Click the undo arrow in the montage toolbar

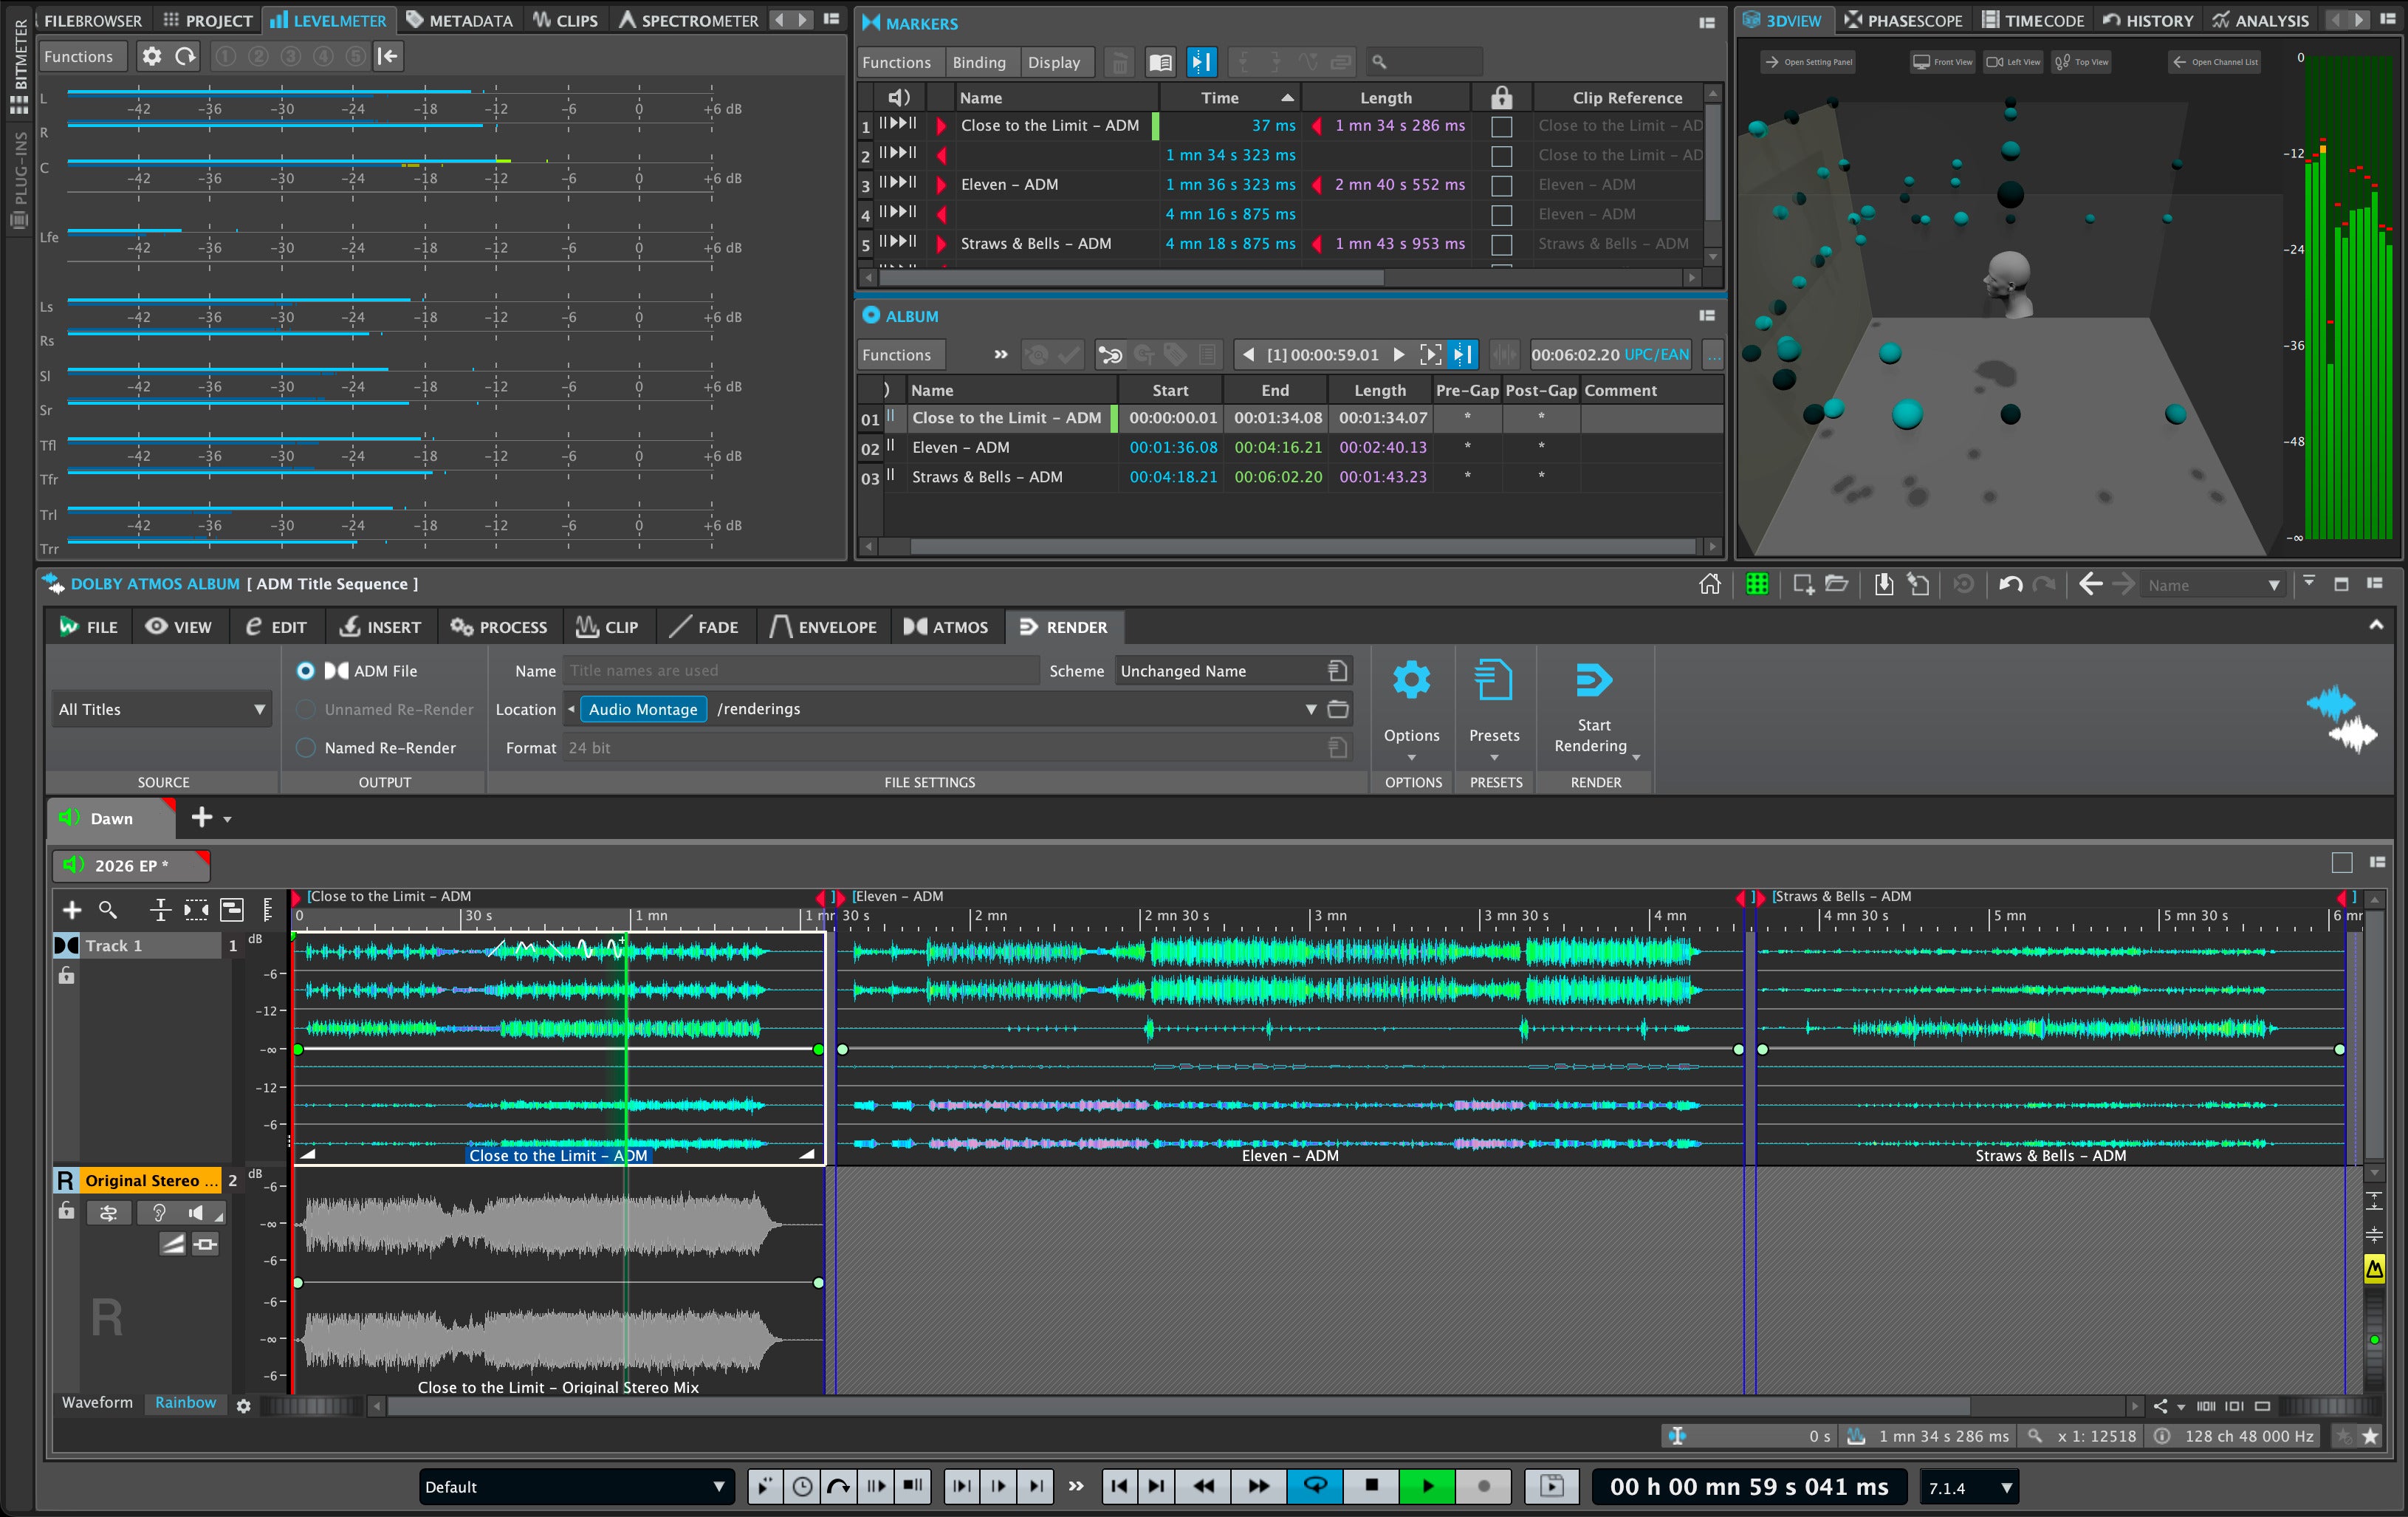point(2010,584)
